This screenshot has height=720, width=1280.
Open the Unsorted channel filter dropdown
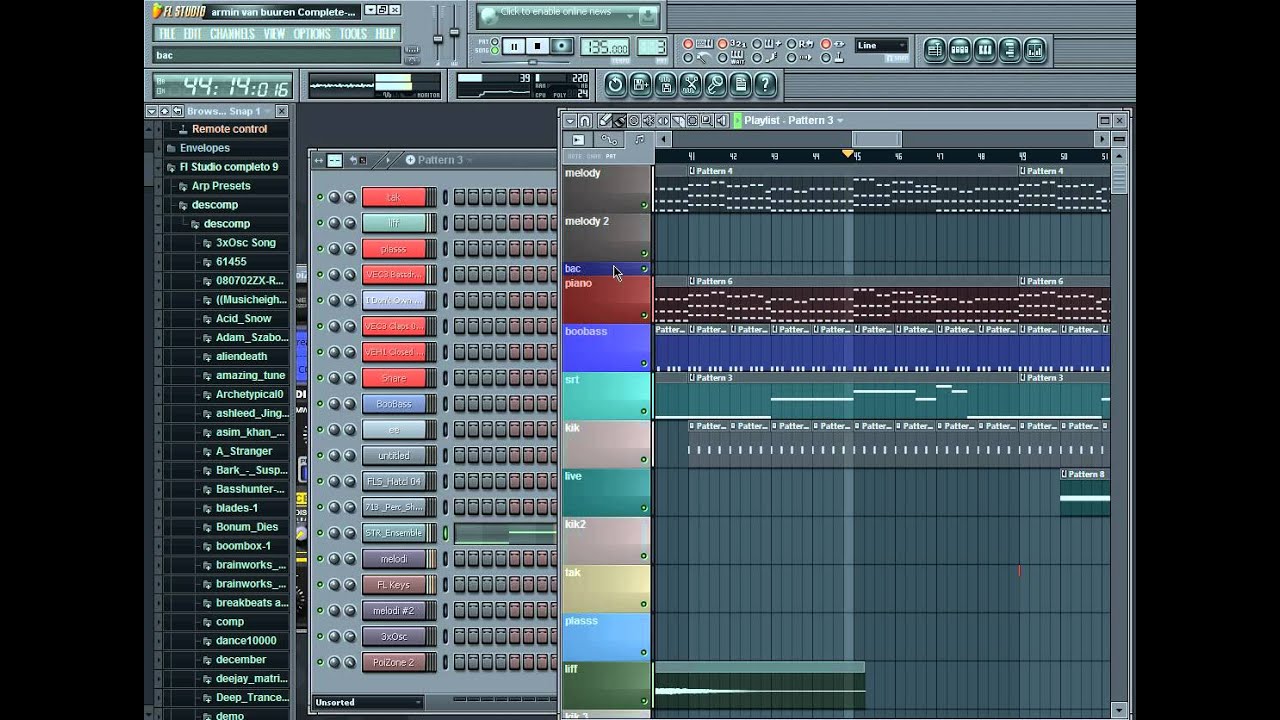[x=368, y=702]
